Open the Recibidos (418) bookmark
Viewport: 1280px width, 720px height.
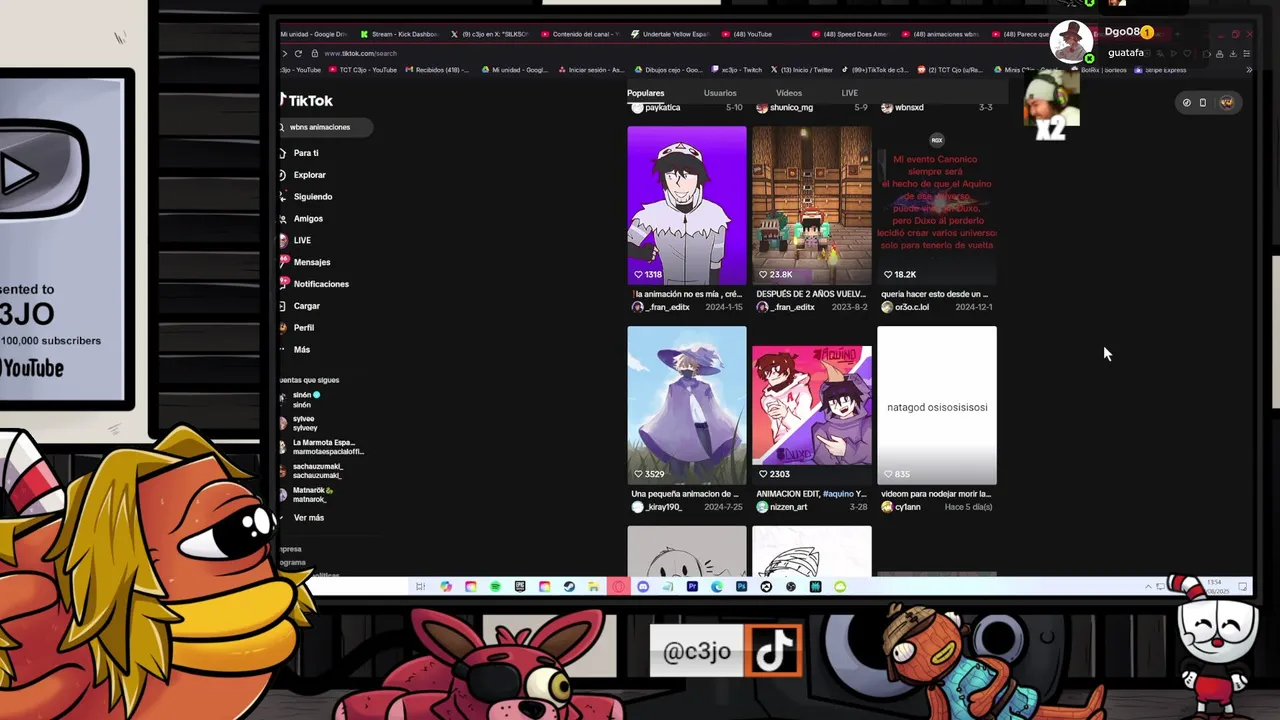pyautogui.click(x=437, y=70)
